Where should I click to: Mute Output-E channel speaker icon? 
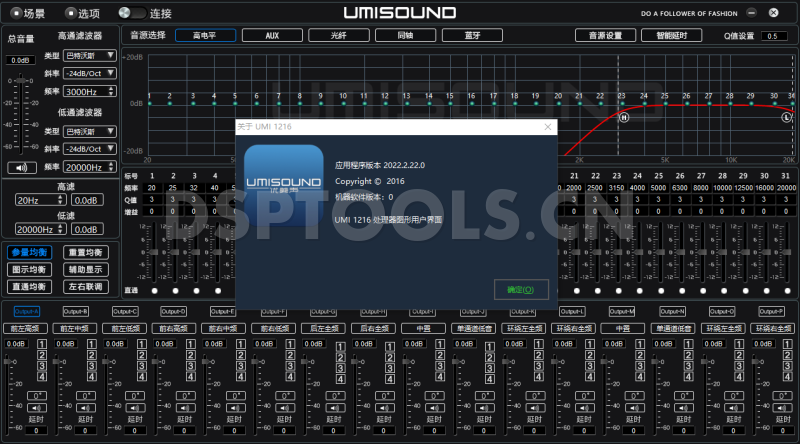point(235,408)
